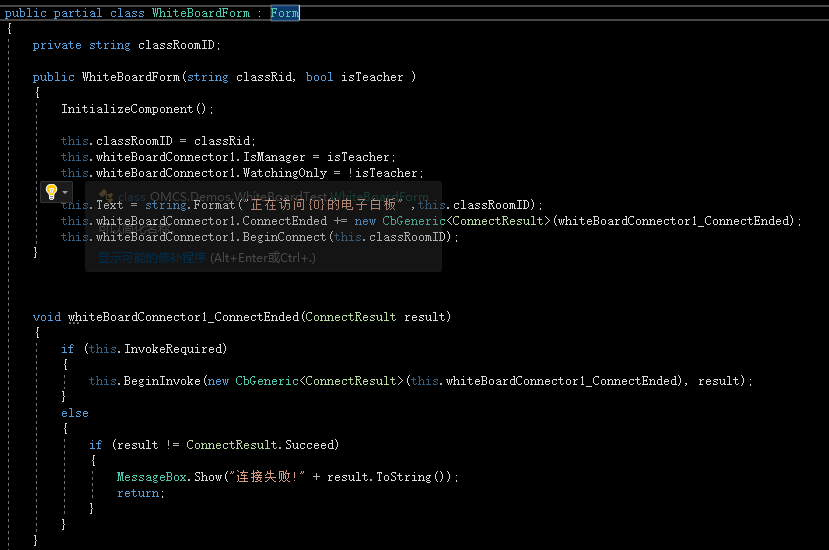Click the else keyword
The width and height of the screenshot is (829, 550).
[x=75, y=413]
